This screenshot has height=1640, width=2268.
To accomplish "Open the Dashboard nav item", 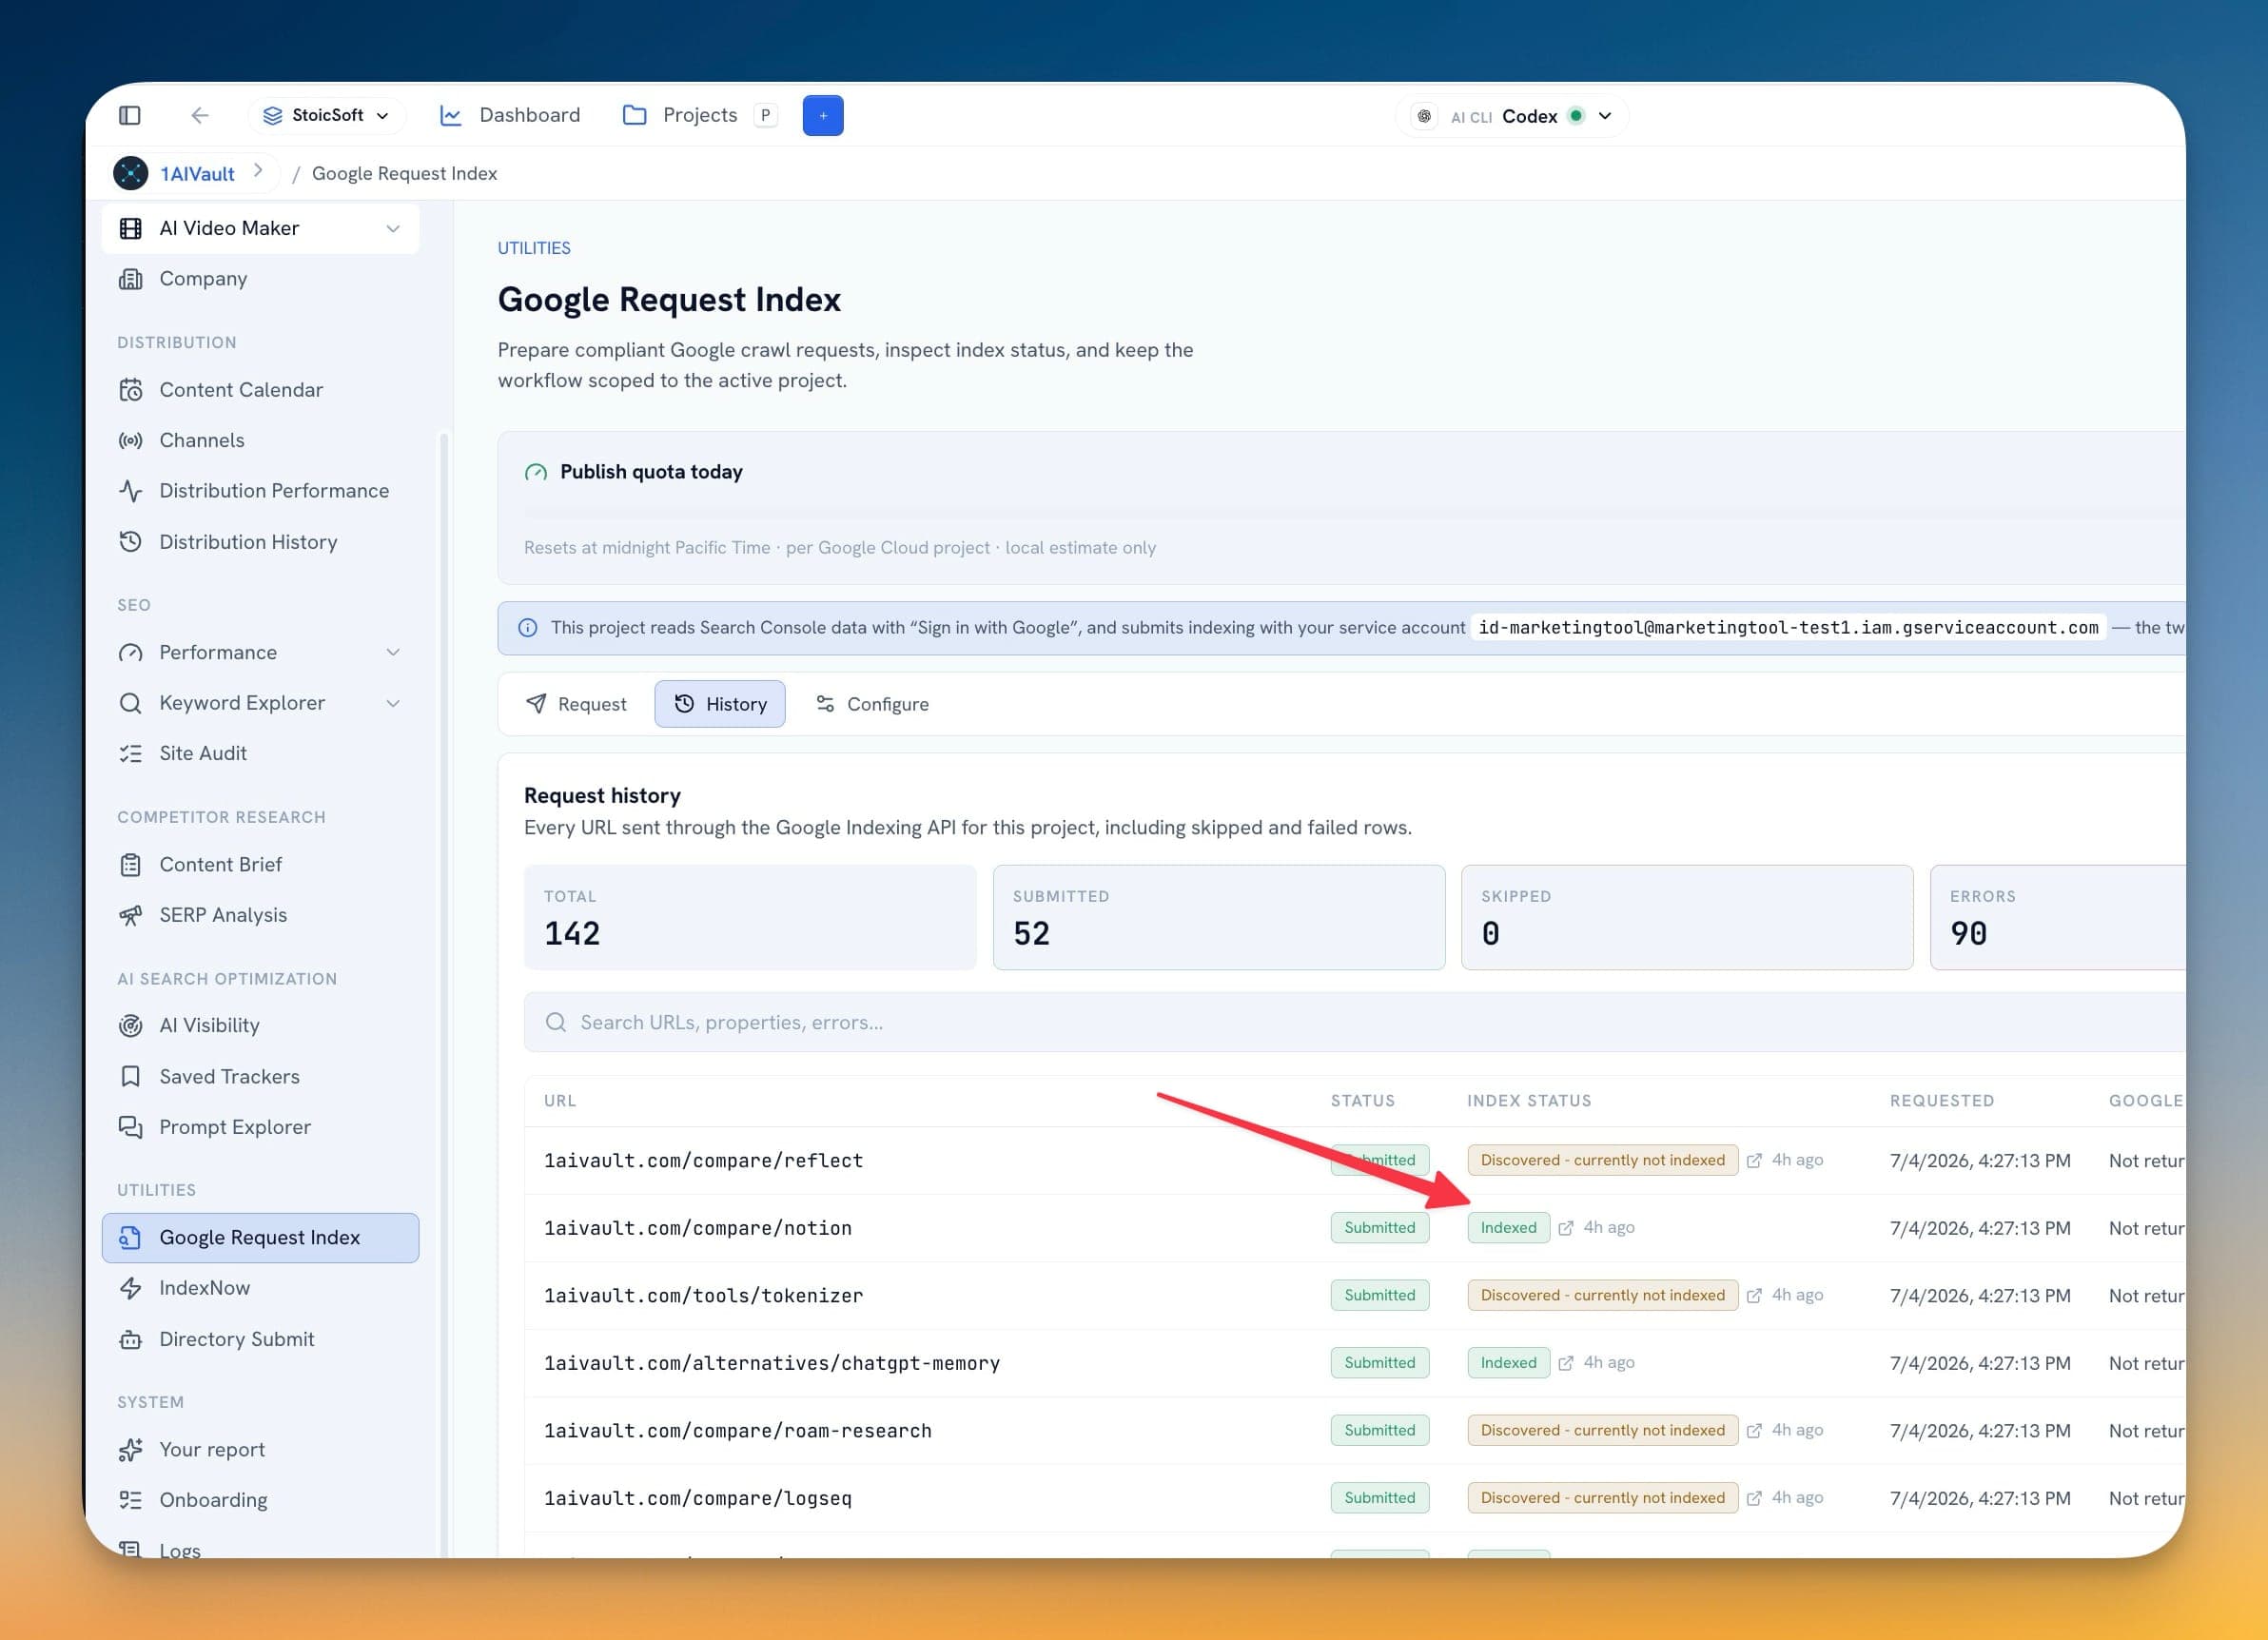I will 510,115.
